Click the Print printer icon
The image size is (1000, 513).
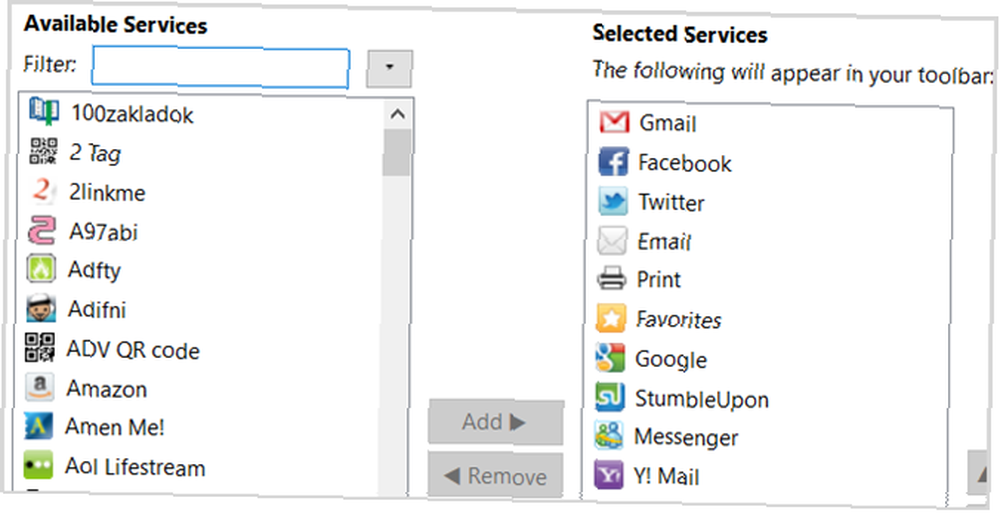612,279
